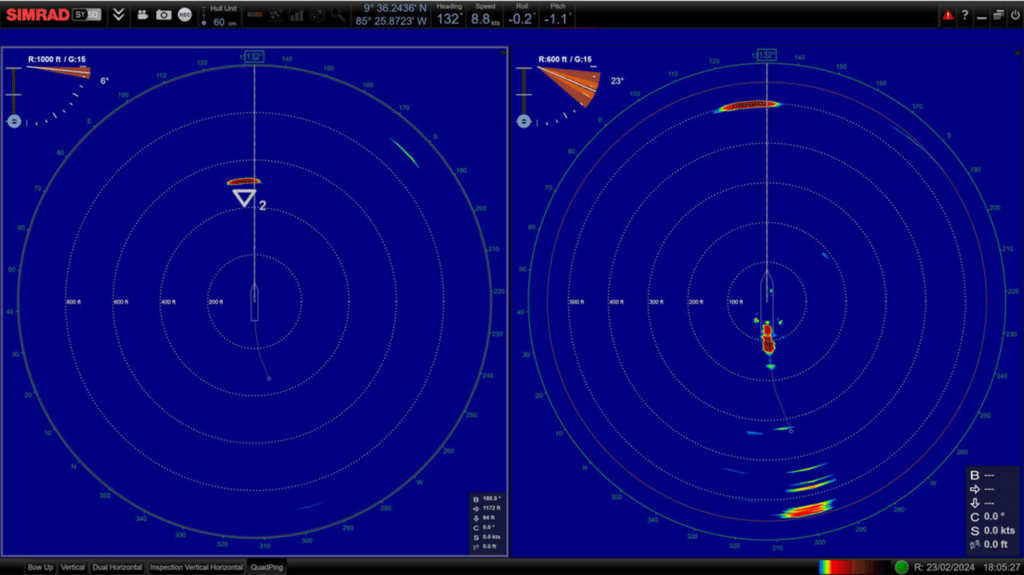Viewport: 1024px width, 575px height.
Task: Click the 94 ft depth value in left info box
Action: click(x=487, y=518)
